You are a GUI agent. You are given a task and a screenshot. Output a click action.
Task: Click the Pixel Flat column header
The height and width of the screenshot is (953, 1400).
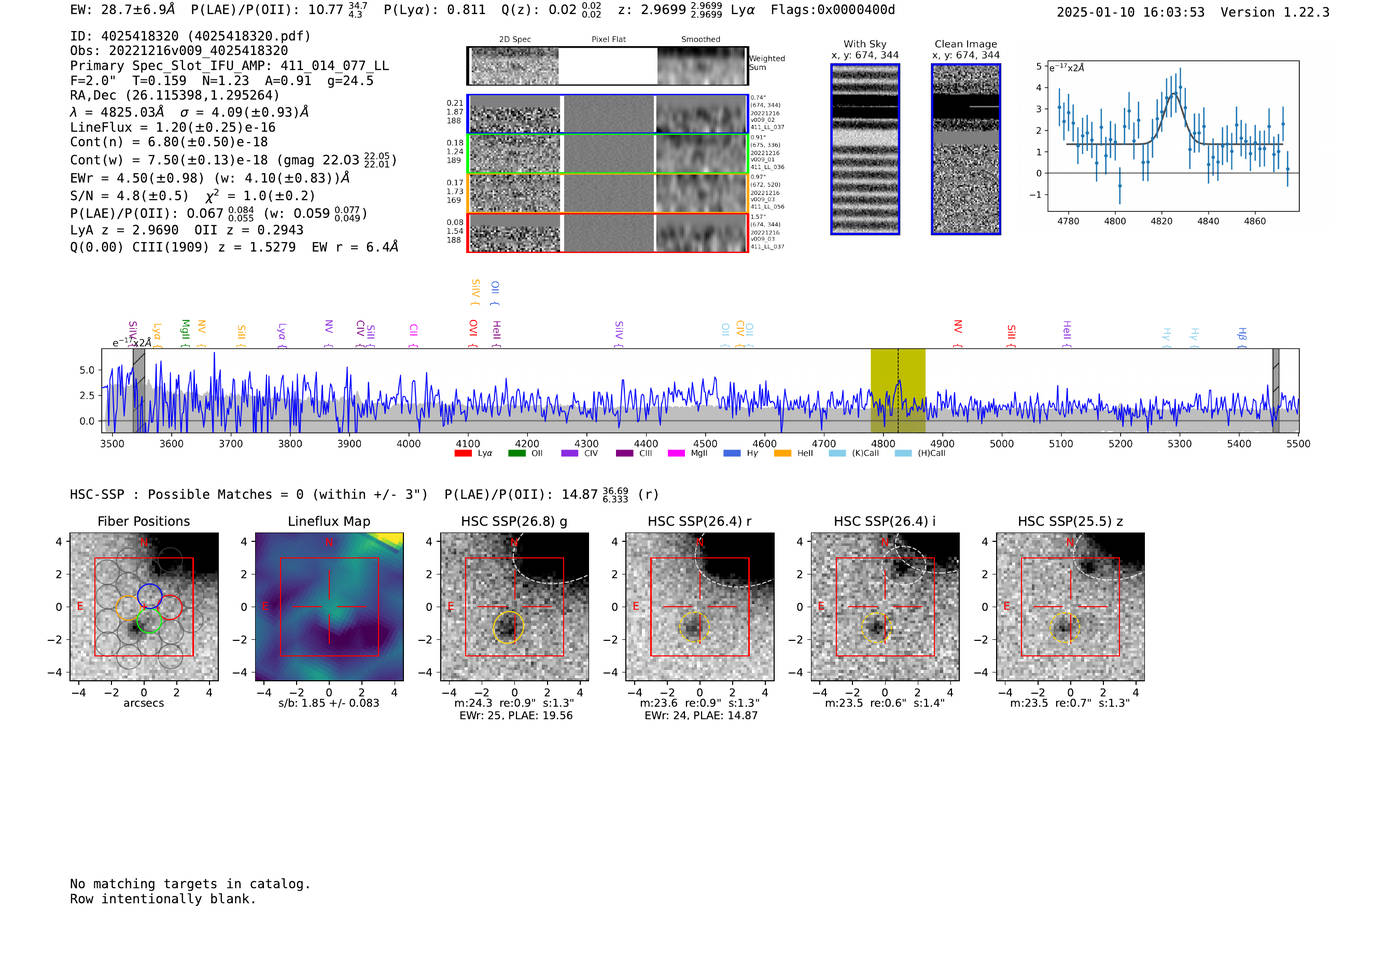pyautogui.click(x=608, y=40)
